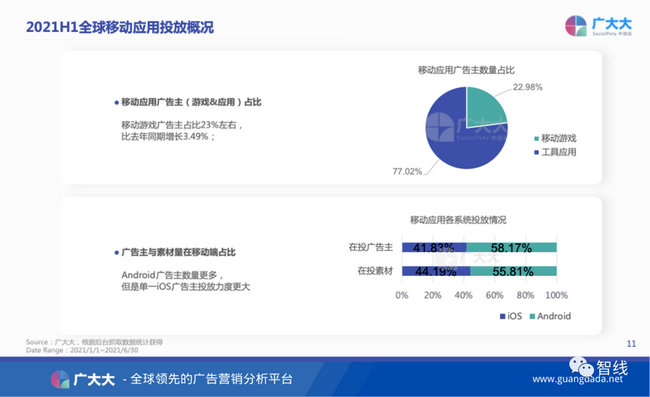650x397 pixels.
Task: Click the 移动应用各系统投放情况 chart title
Action: pos(458,220)
